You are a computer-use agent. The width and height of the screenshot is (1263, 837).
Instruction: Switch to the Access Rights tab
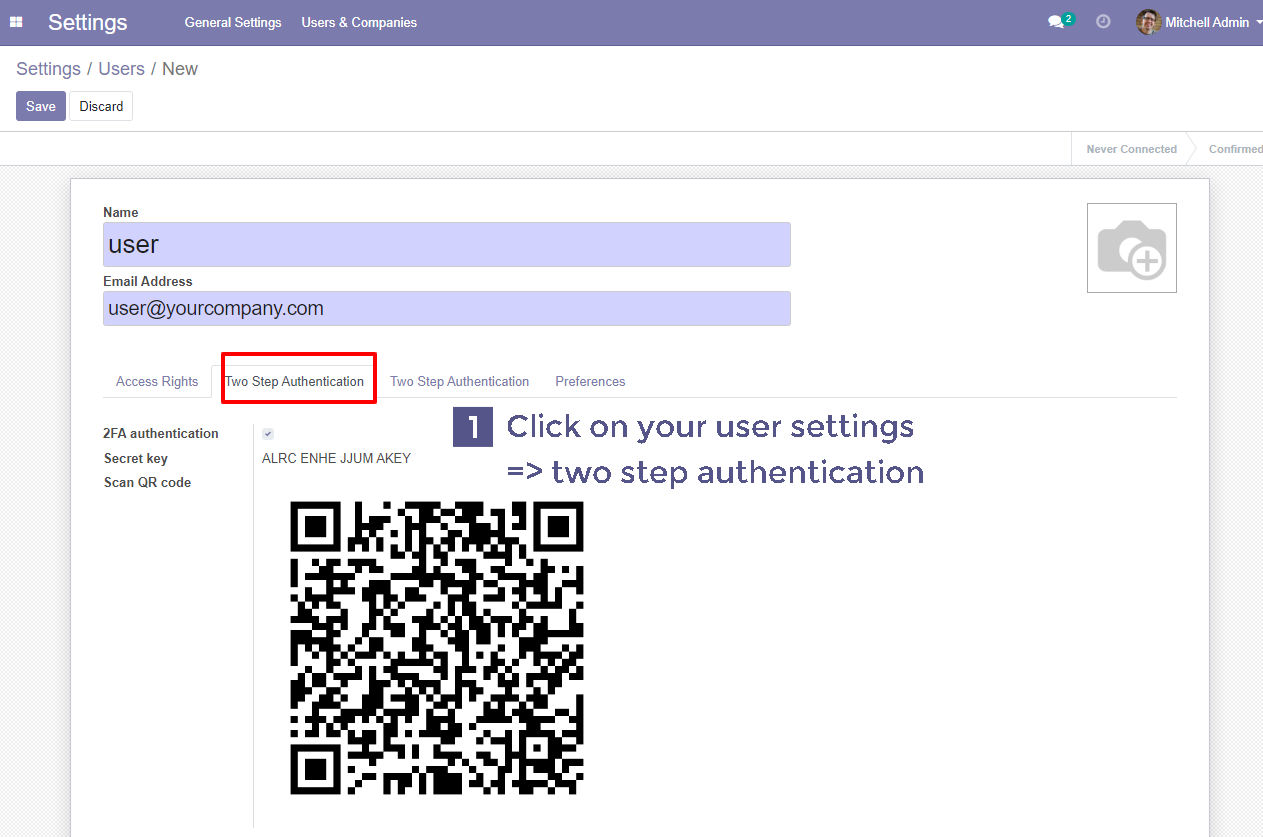(157, 381)
